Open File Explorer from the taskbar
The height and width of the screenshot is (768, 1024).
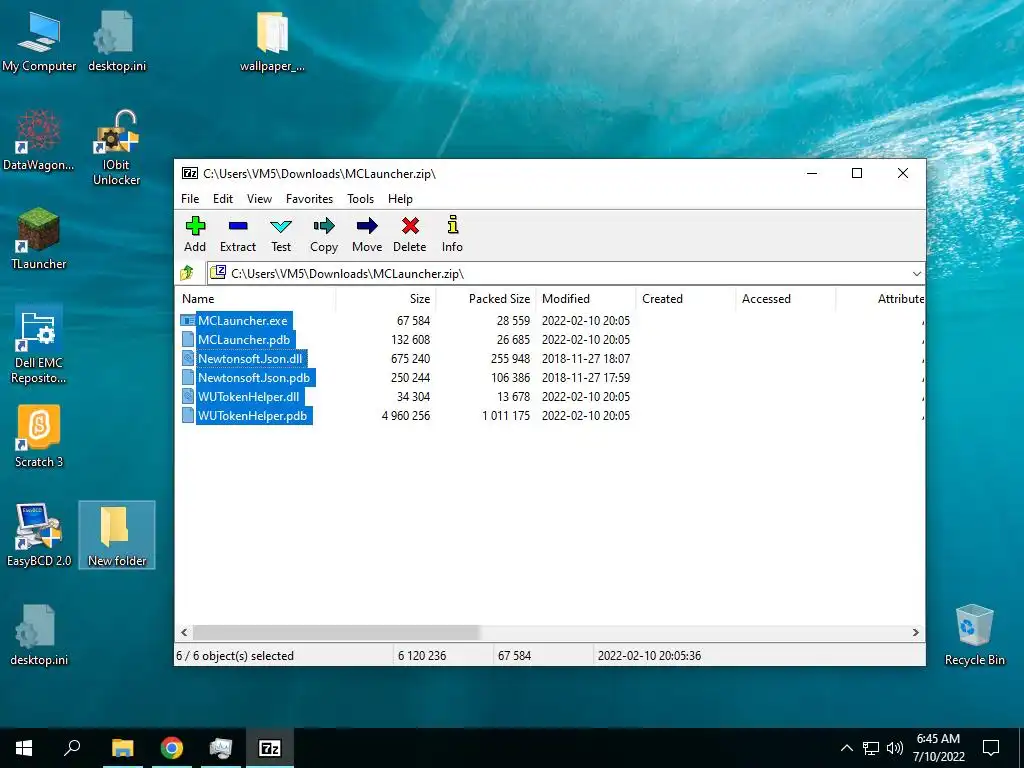(x=123, y=748)
